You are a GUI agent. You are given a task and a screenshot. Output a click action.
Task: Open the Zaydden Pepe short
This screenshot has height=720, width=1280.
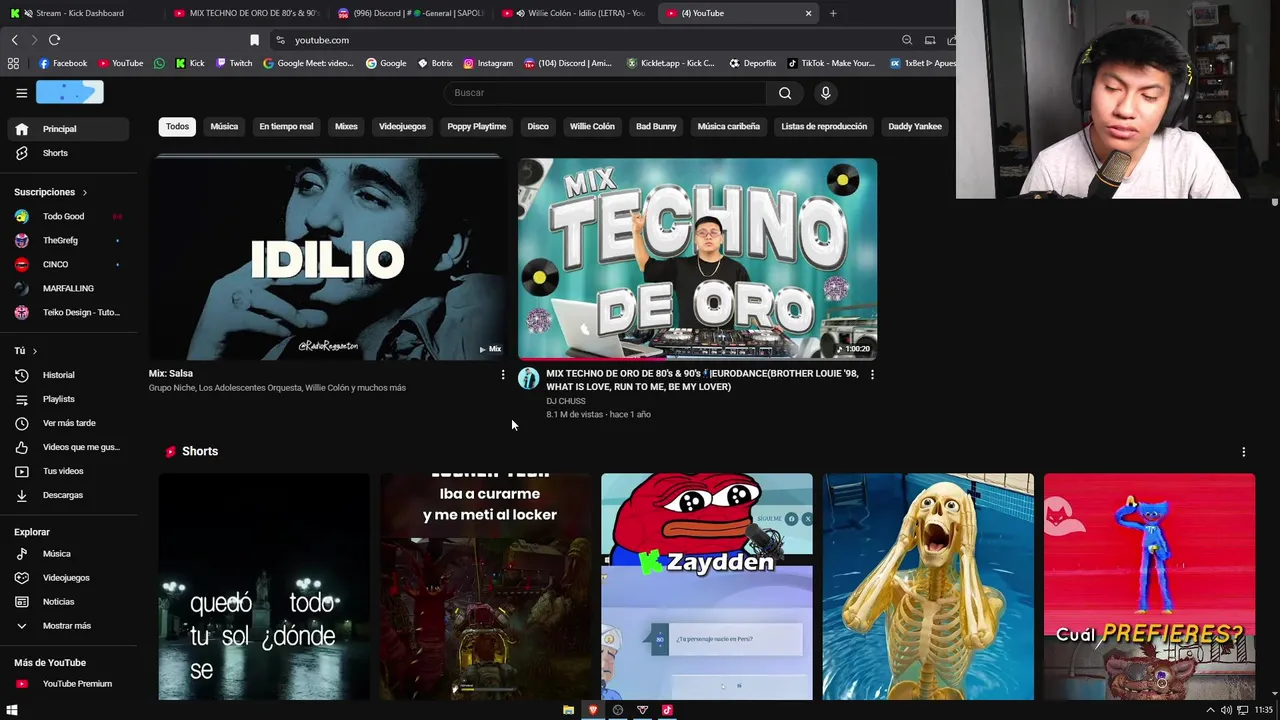pos(707,587)
